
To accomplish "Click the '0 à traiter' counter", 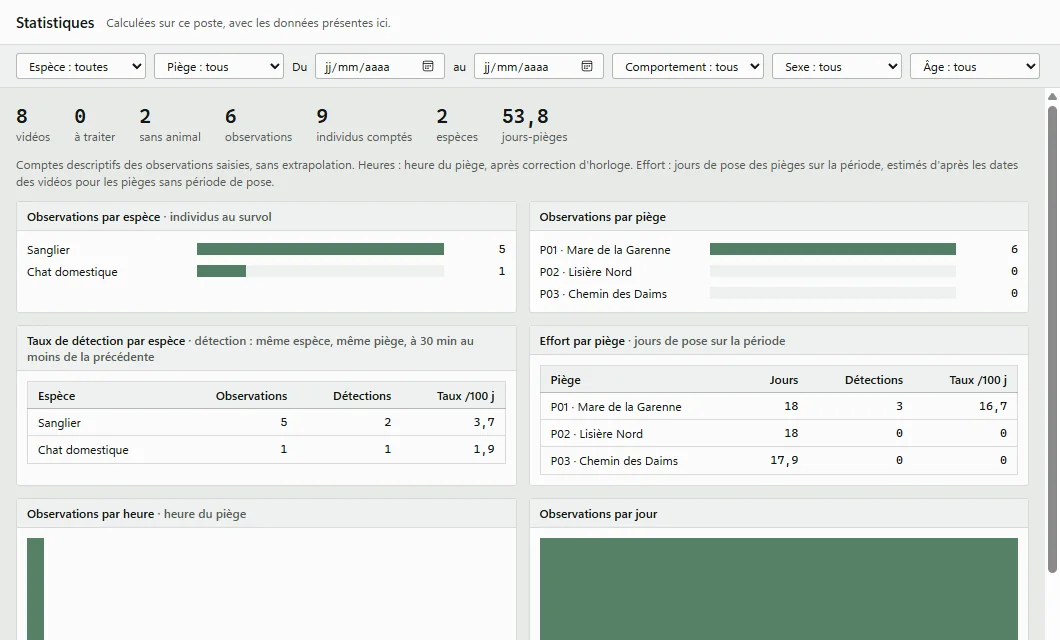I will click(95, 126).
